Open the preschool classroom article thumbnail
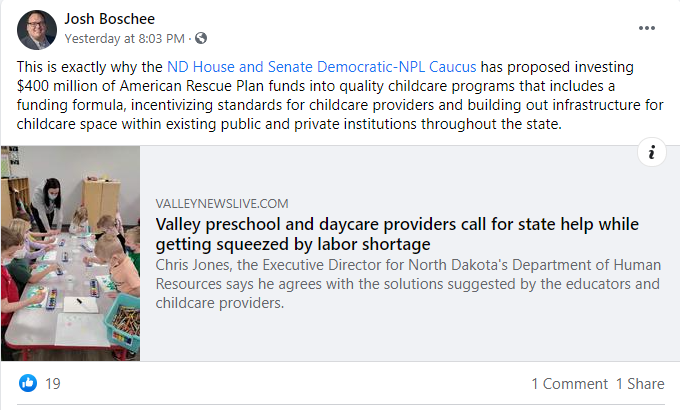 click(70, 253)
